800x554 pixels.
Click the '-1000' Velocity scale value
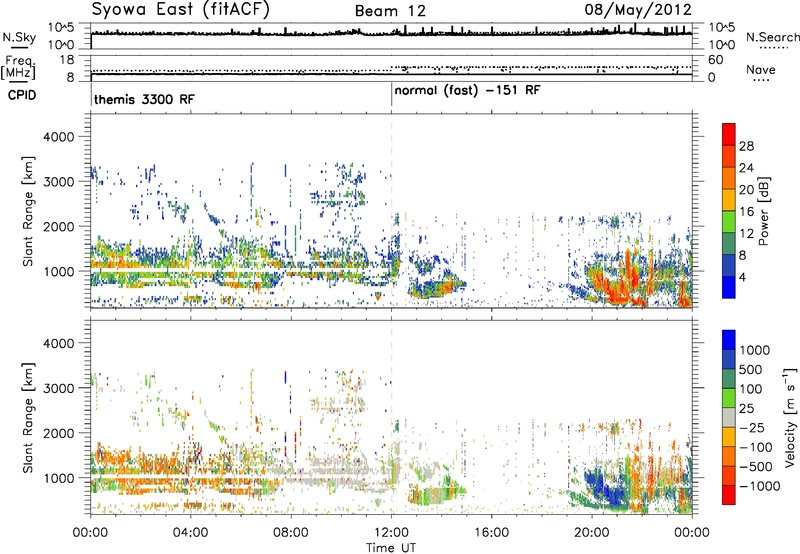[x=759, y=486]
